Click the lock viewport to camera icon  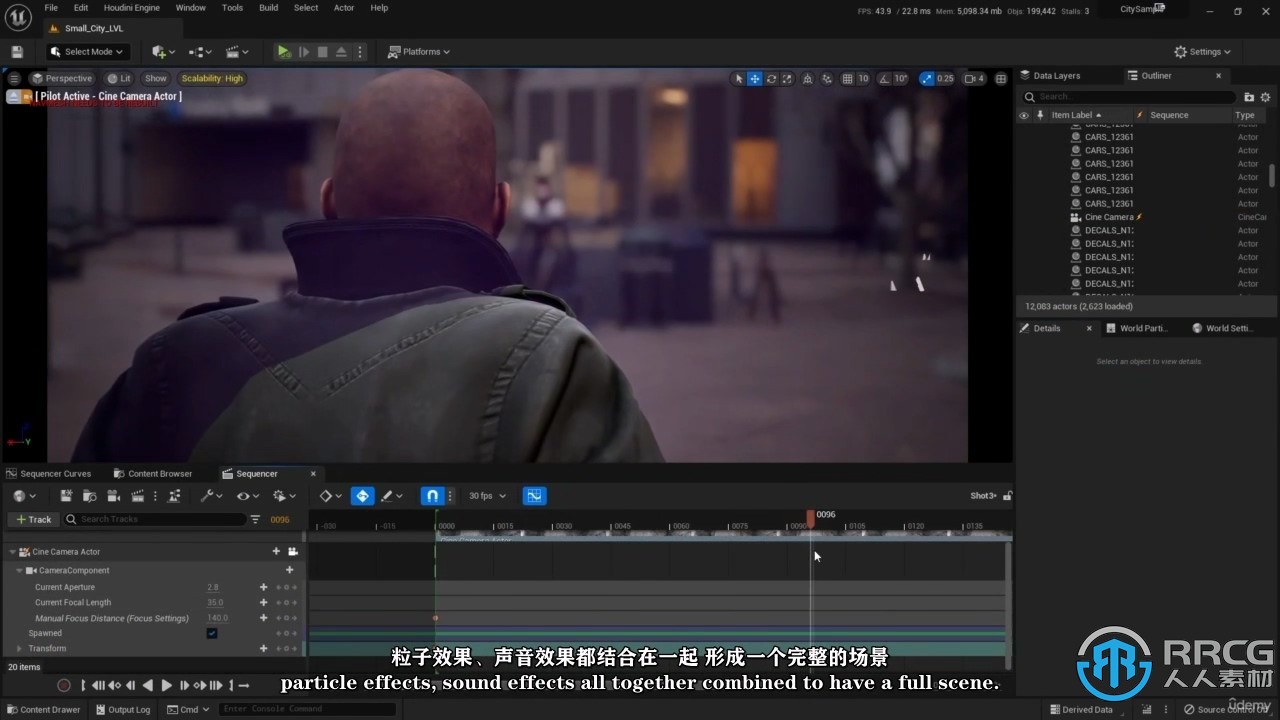[x=293, y=551]
